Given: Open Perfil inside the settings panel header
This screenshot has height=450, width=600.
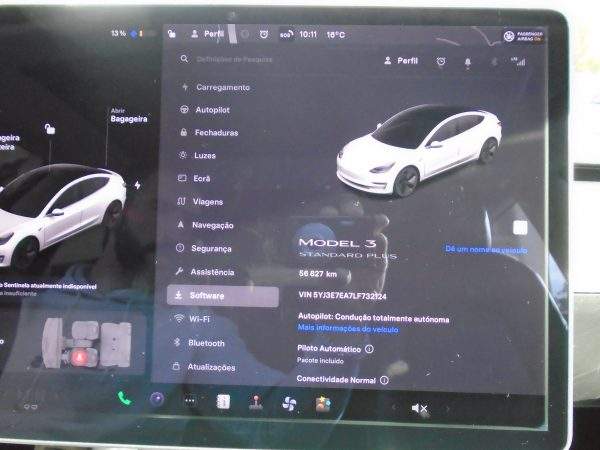Looking at the screenshot, I should (401, 60).
